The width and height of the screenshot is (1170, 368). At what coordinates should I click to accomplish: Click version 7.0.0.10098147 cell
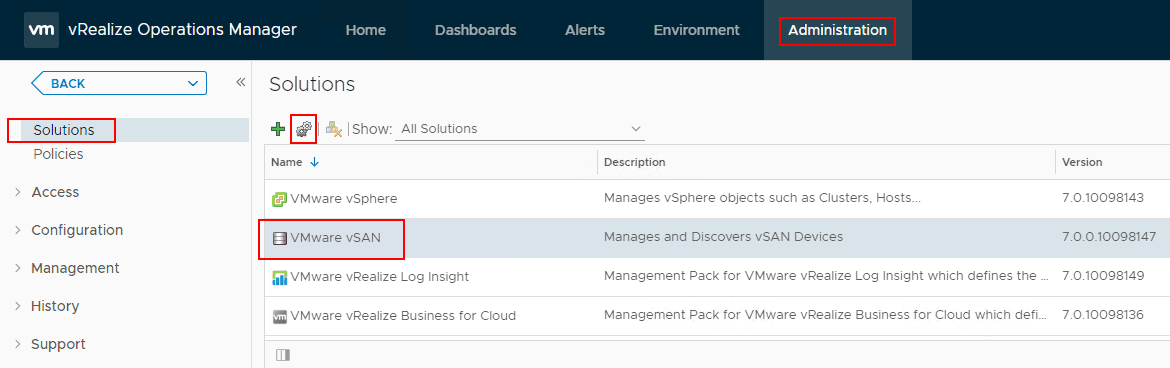(1109, 237)
